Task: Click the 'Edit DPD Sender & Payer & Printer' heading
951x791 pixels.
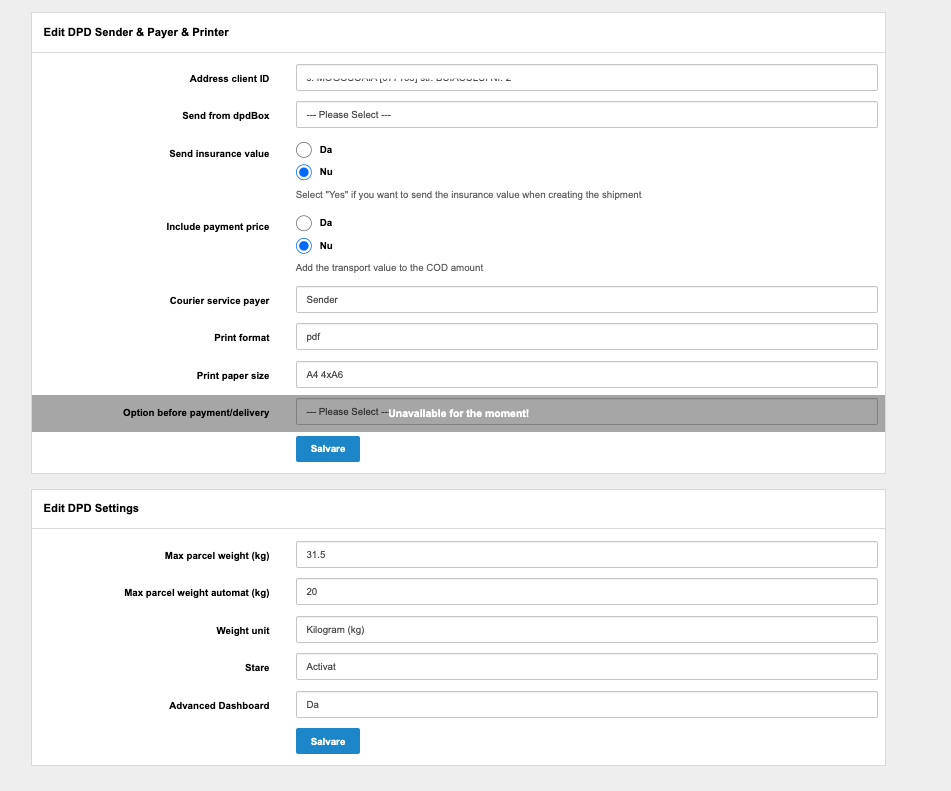Action: [x=136, y=32]
